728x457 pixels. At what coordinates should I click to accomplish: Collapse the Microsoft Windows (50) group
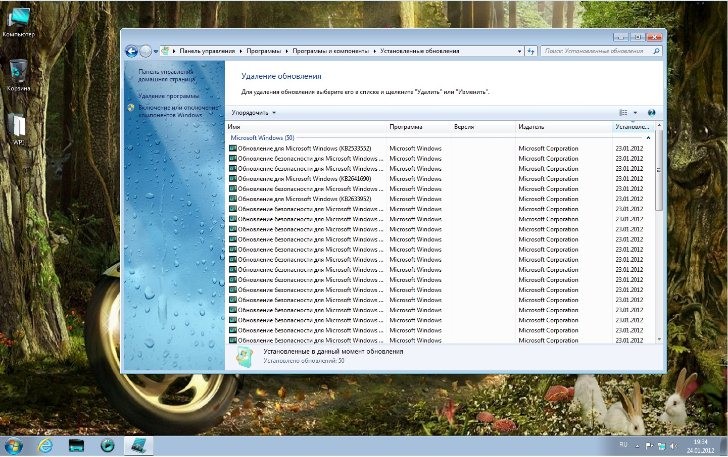click(x=648, y=138)
